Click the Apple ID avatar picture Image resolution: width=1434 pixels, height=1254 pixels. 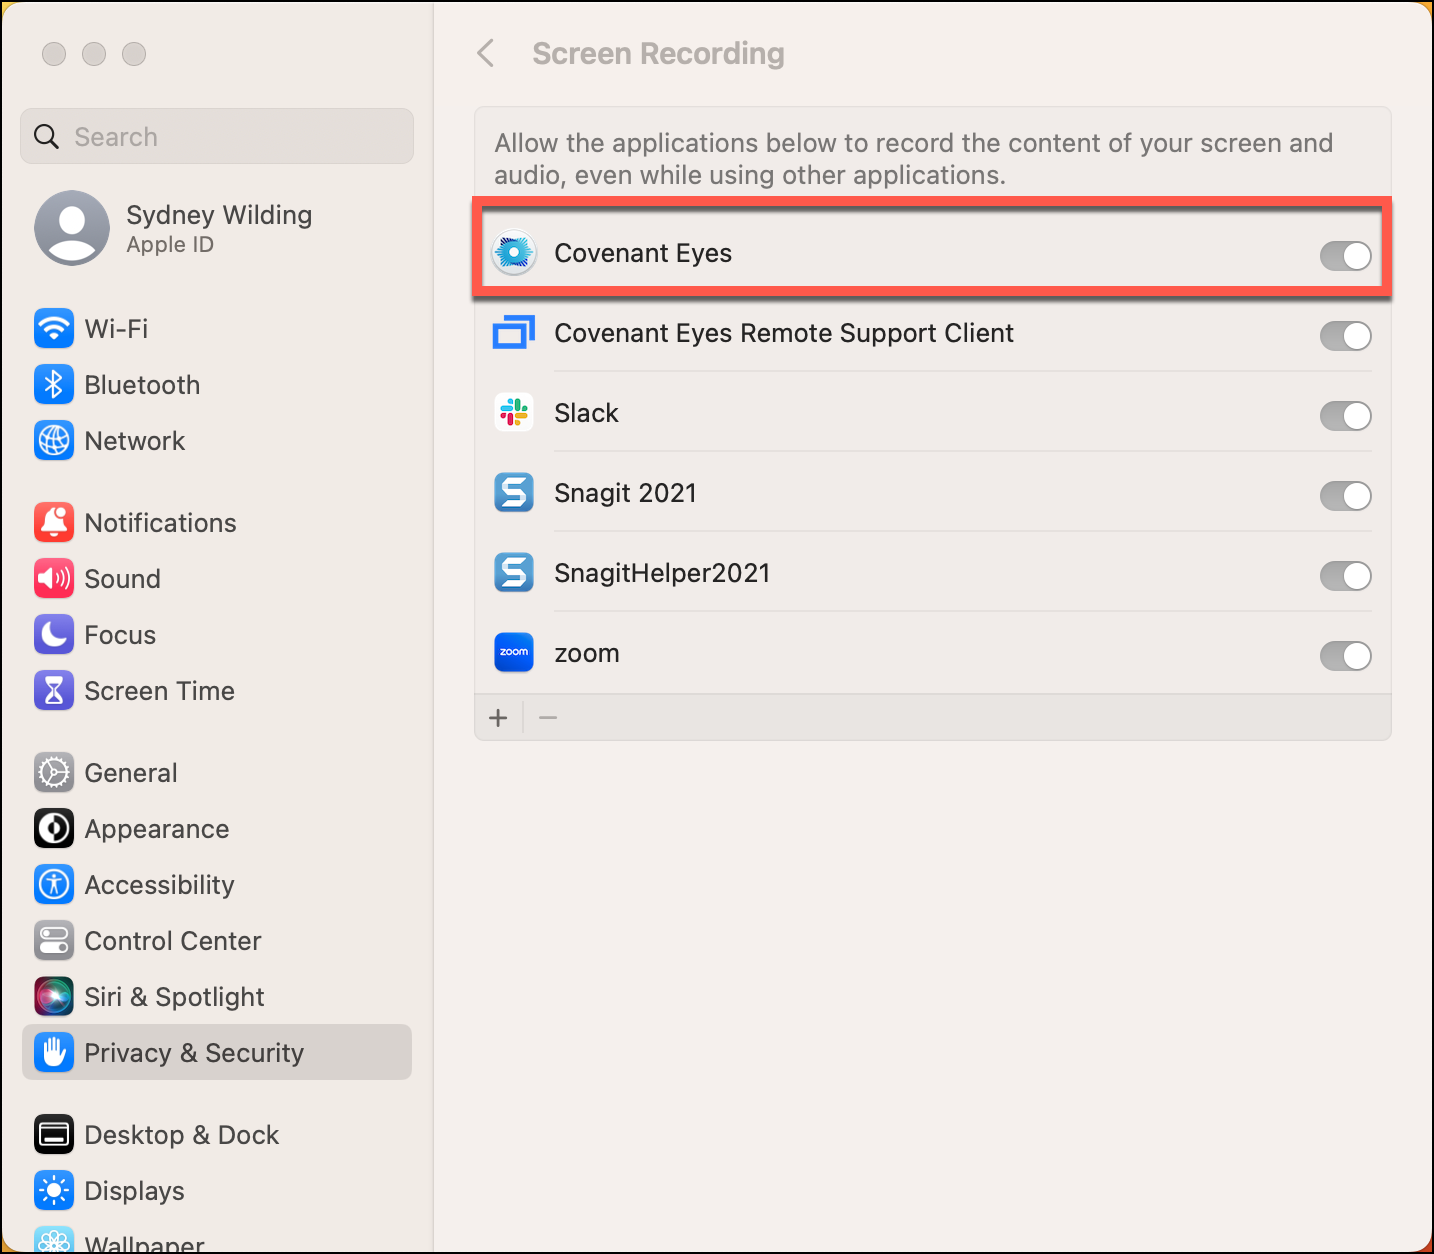click(72, 228)
